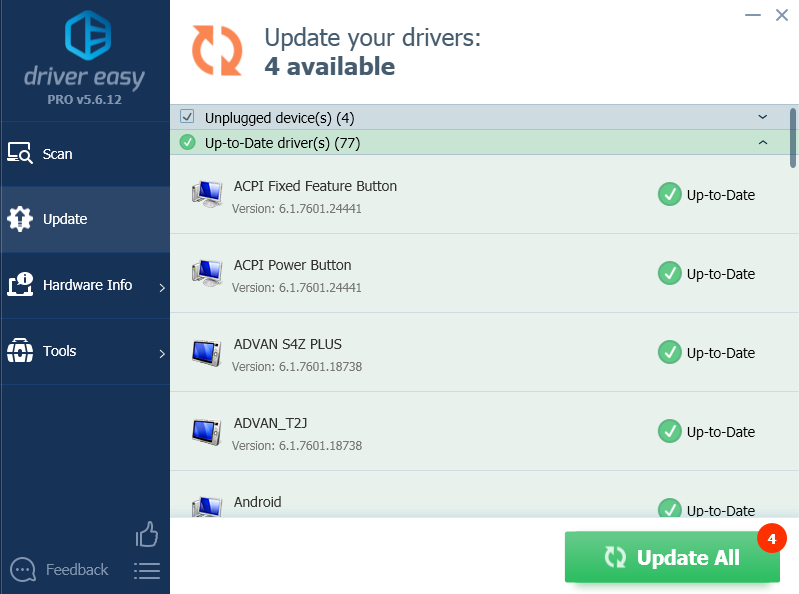Expand the Hardware Info submenu arrow

162,287
